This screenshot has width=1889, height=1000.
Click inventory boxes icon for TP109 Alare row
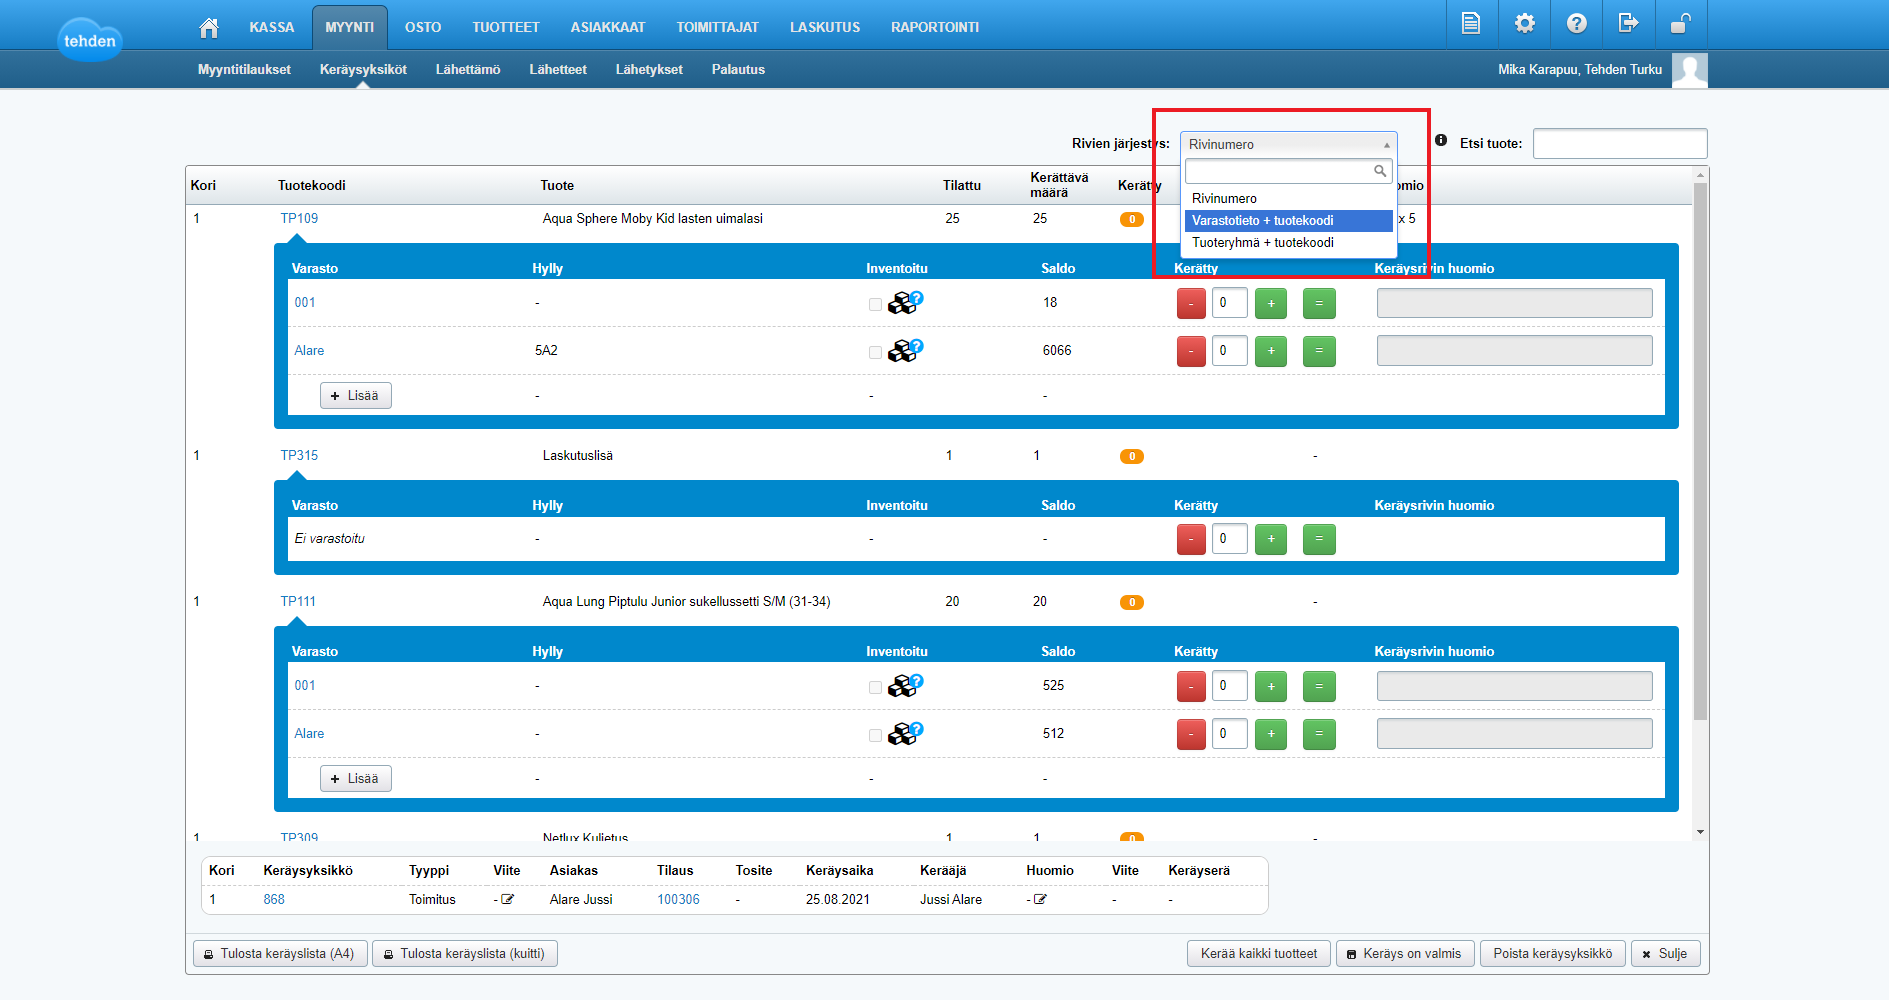(x=905, y=350)
